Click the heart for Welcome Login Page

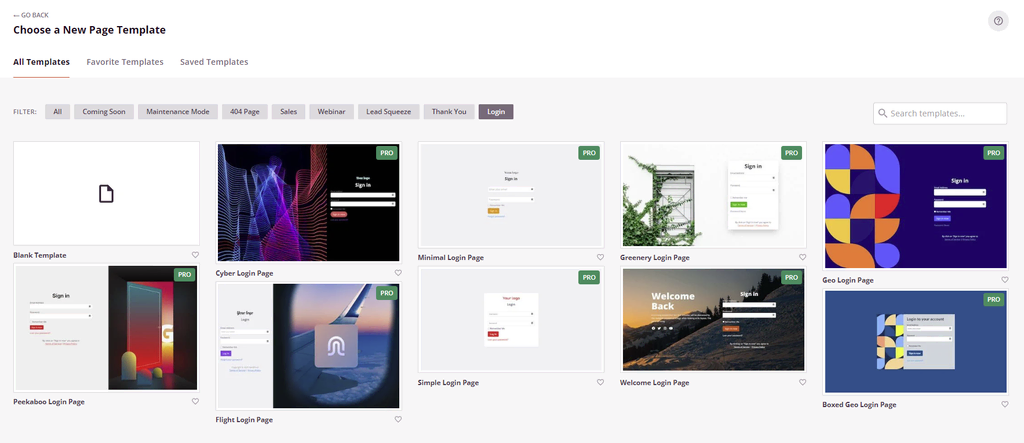click(x=803, y=382)
